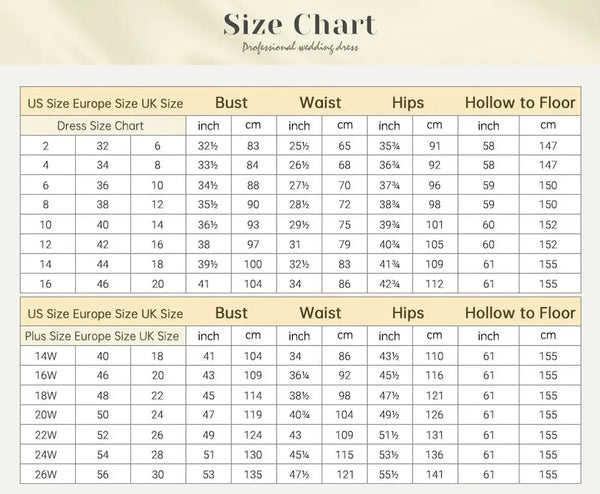The height and width of the screenshot is (494, 600).
Task: Select the 26W plus size cell
Action: (x=48, y=474)
